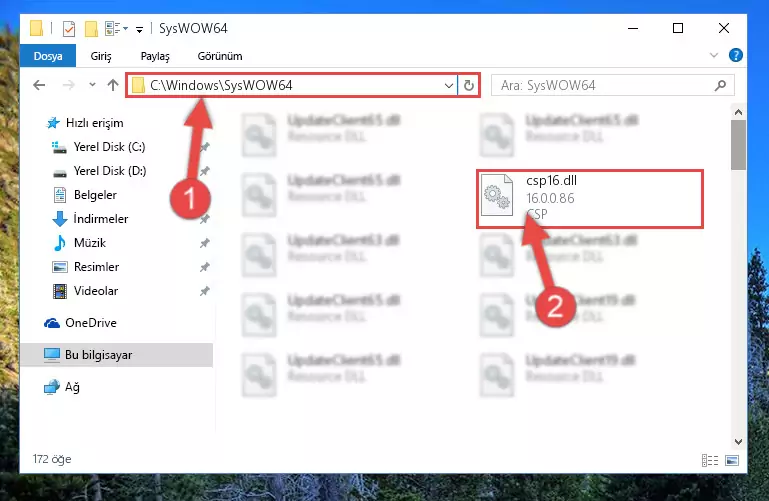Click the scrollbar up arrow
Image resolution: width=769 pixels, height=501 pixels.
(x=738, y=112)
